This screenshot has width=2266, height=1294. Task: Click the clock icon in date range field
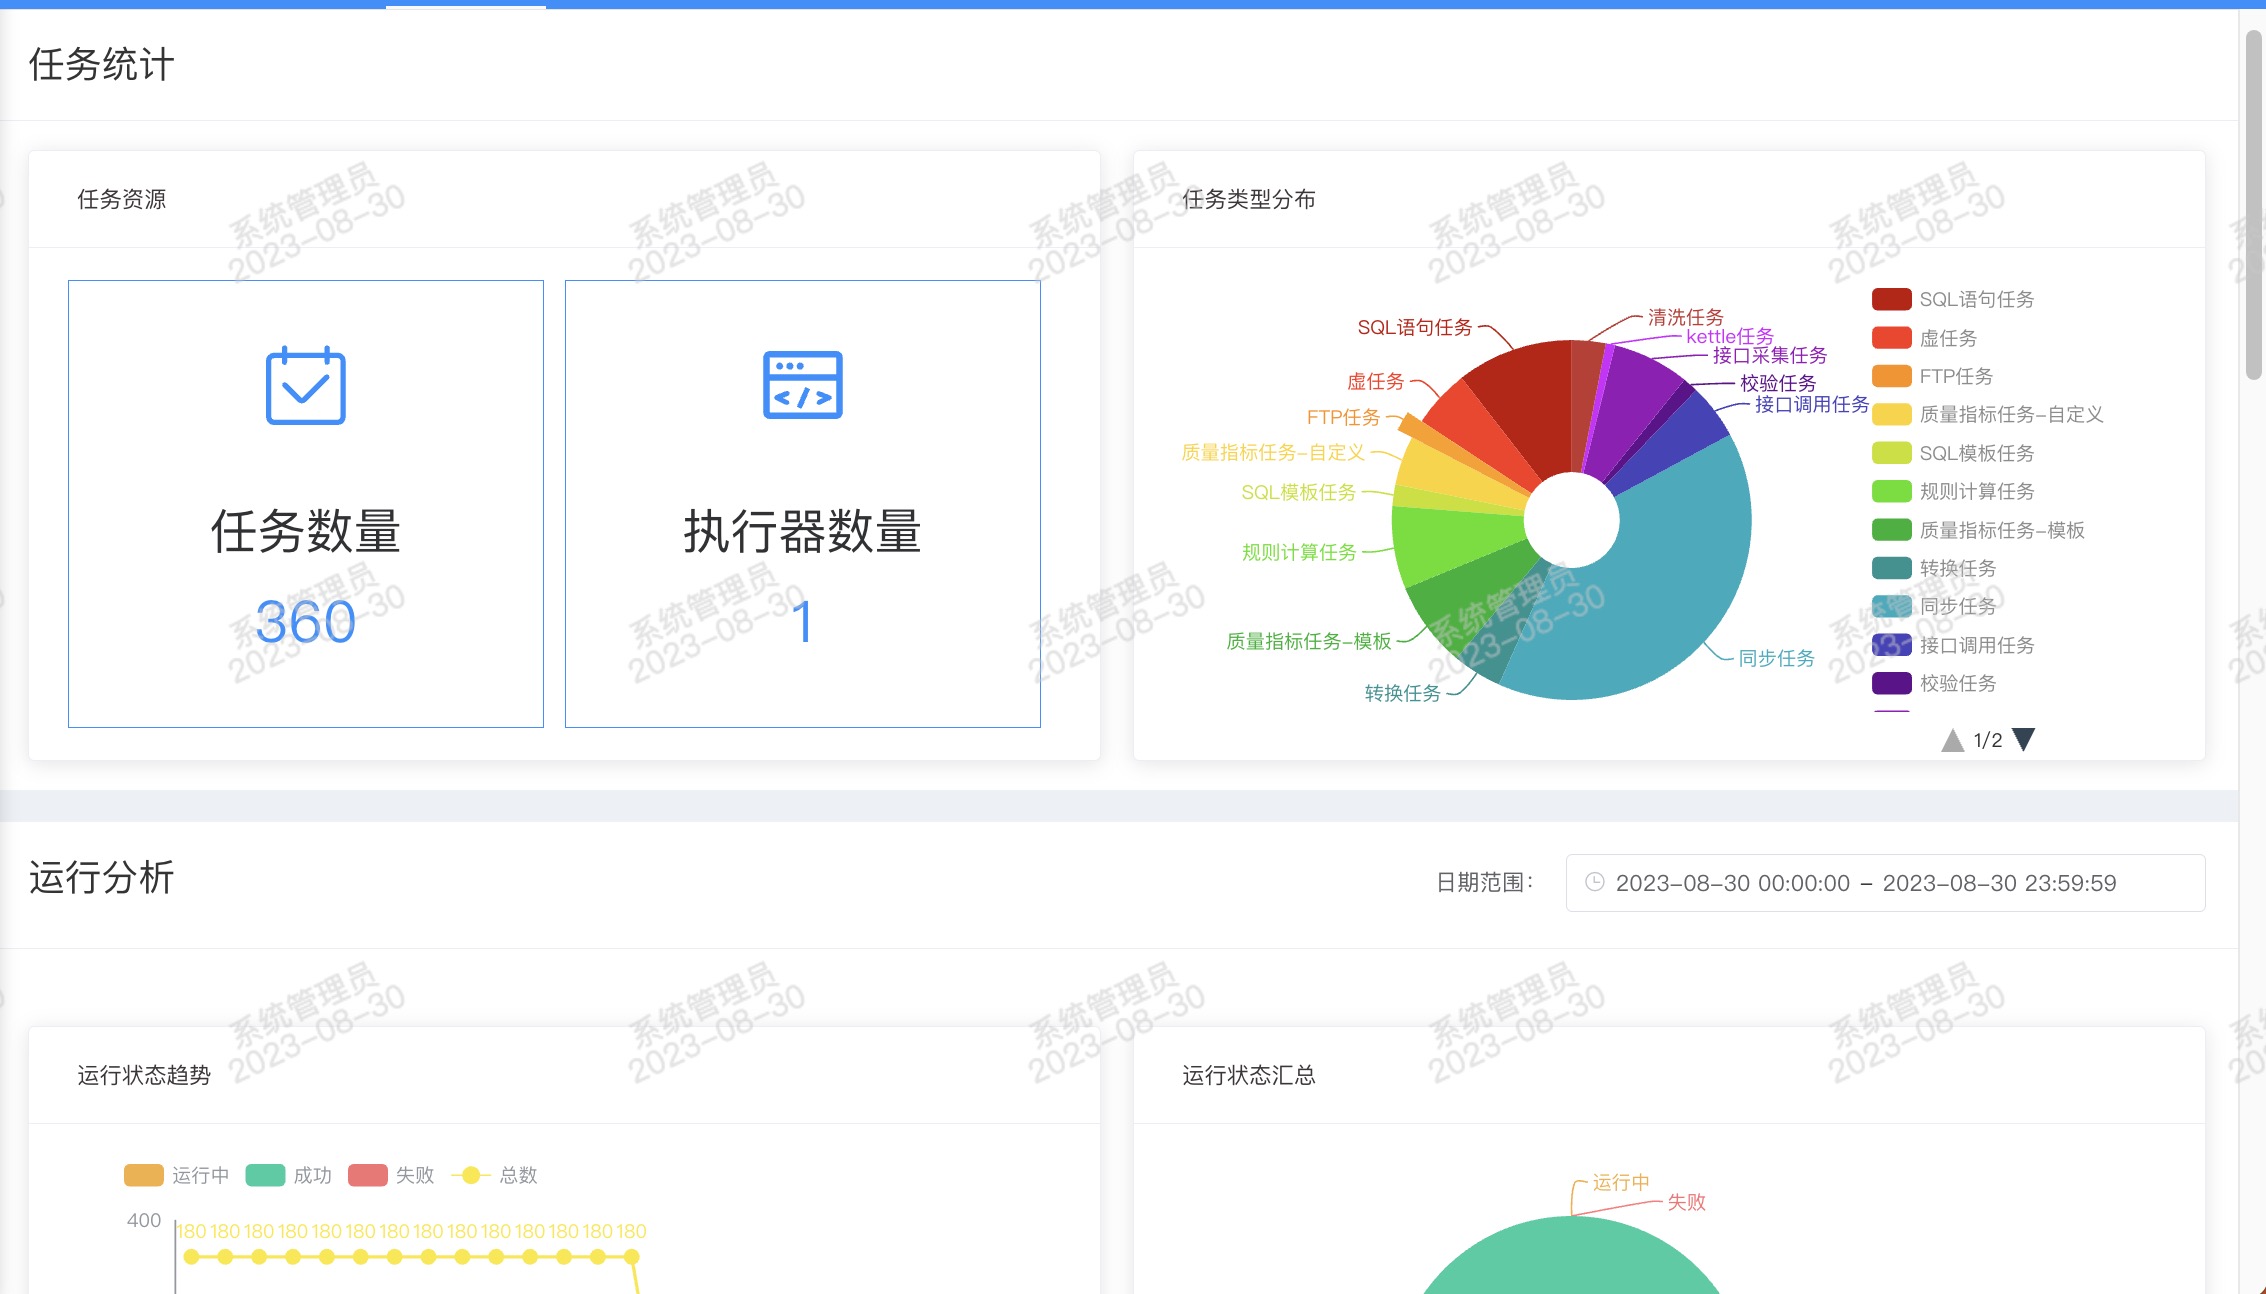[x=1595, y=882]
